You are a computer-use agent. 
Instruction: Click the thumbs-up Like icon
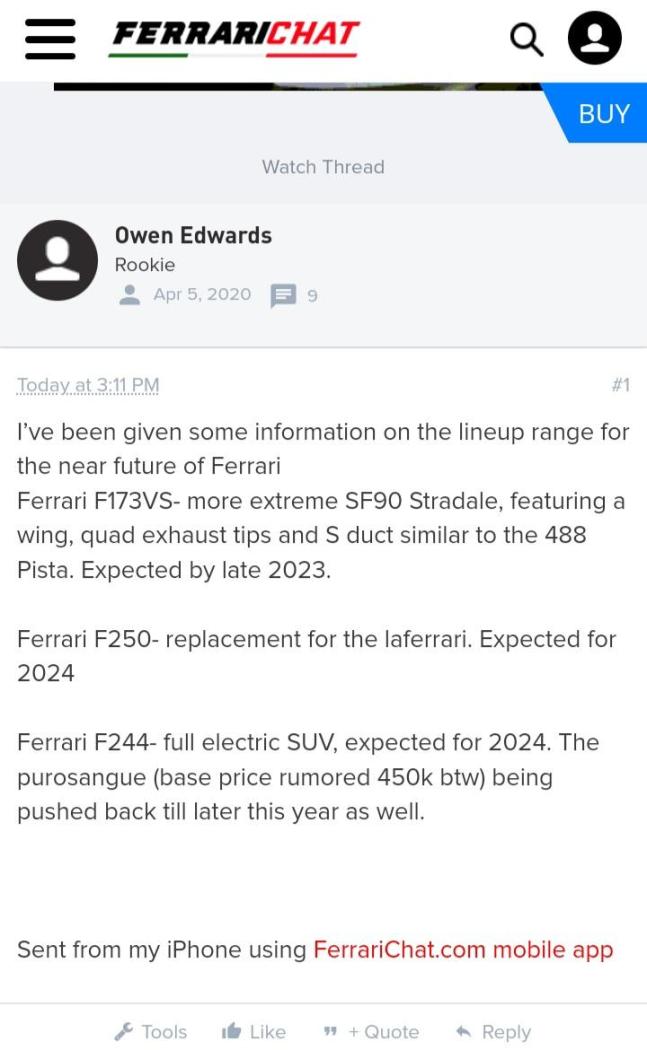(231, 1031)
